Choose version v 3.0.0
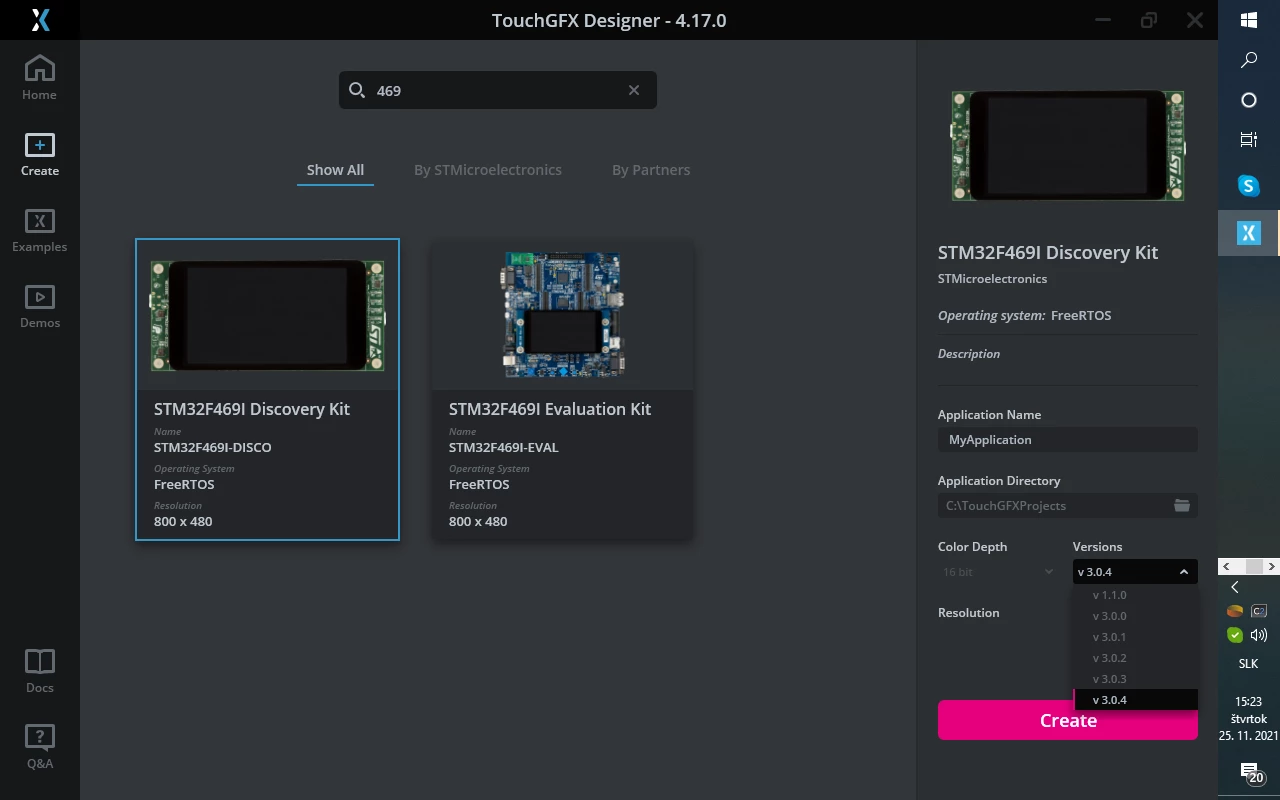1280x800 pixels. coord(1135,616)
